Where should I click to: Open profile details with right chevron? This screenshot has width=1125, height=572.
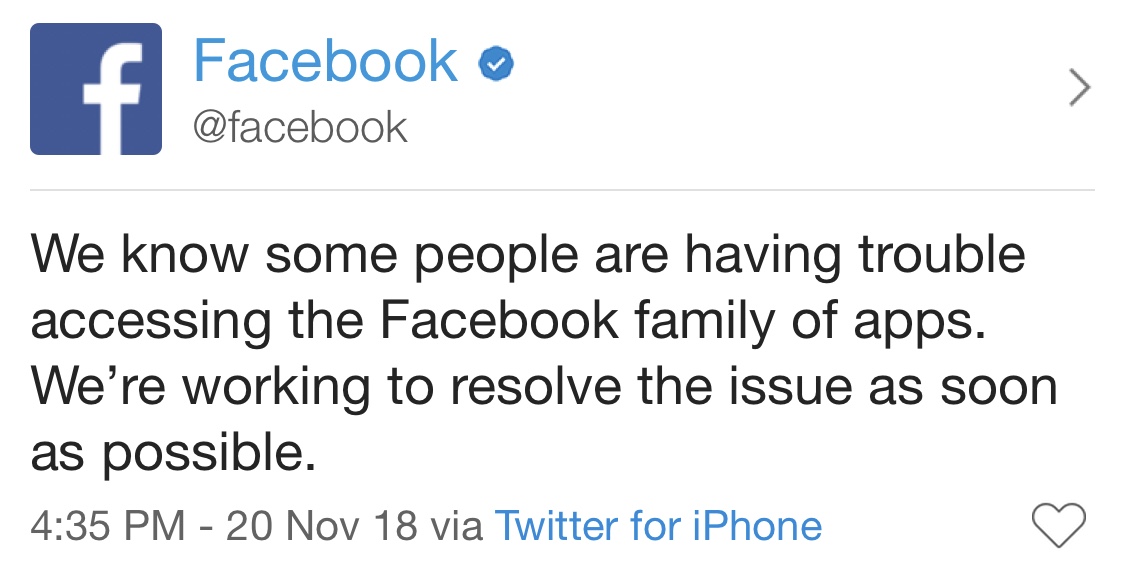click(1080, 88)
